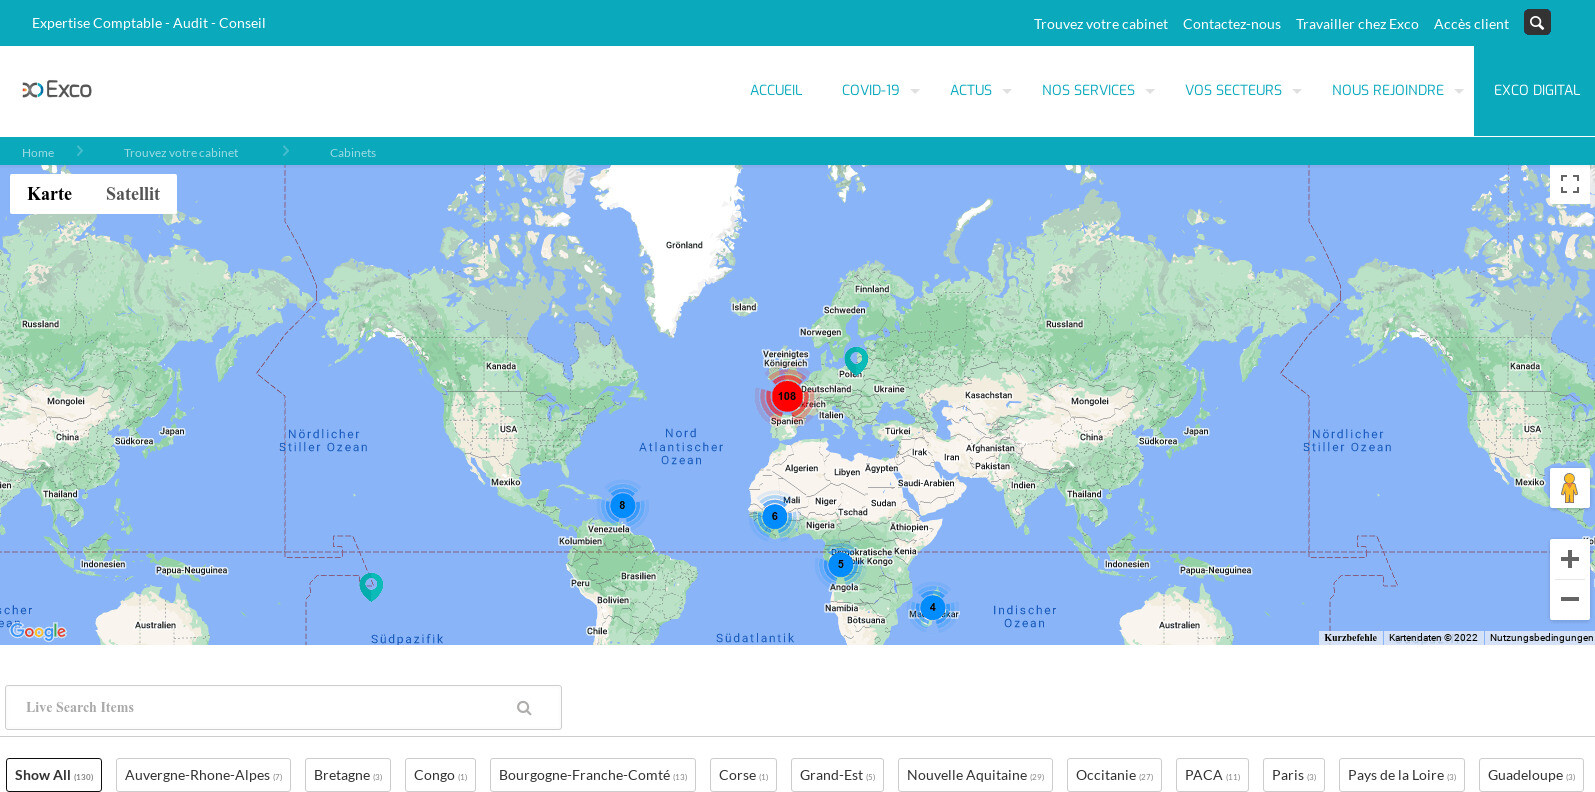Go to Home breadcrumb

[38, 153]
